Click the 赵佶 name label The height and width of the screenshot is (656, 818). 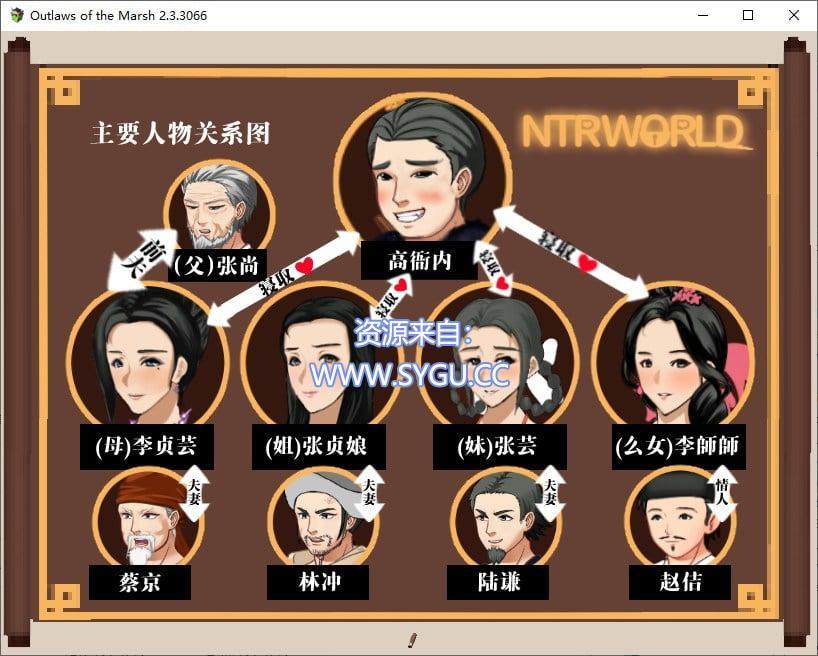click(680, 582)
